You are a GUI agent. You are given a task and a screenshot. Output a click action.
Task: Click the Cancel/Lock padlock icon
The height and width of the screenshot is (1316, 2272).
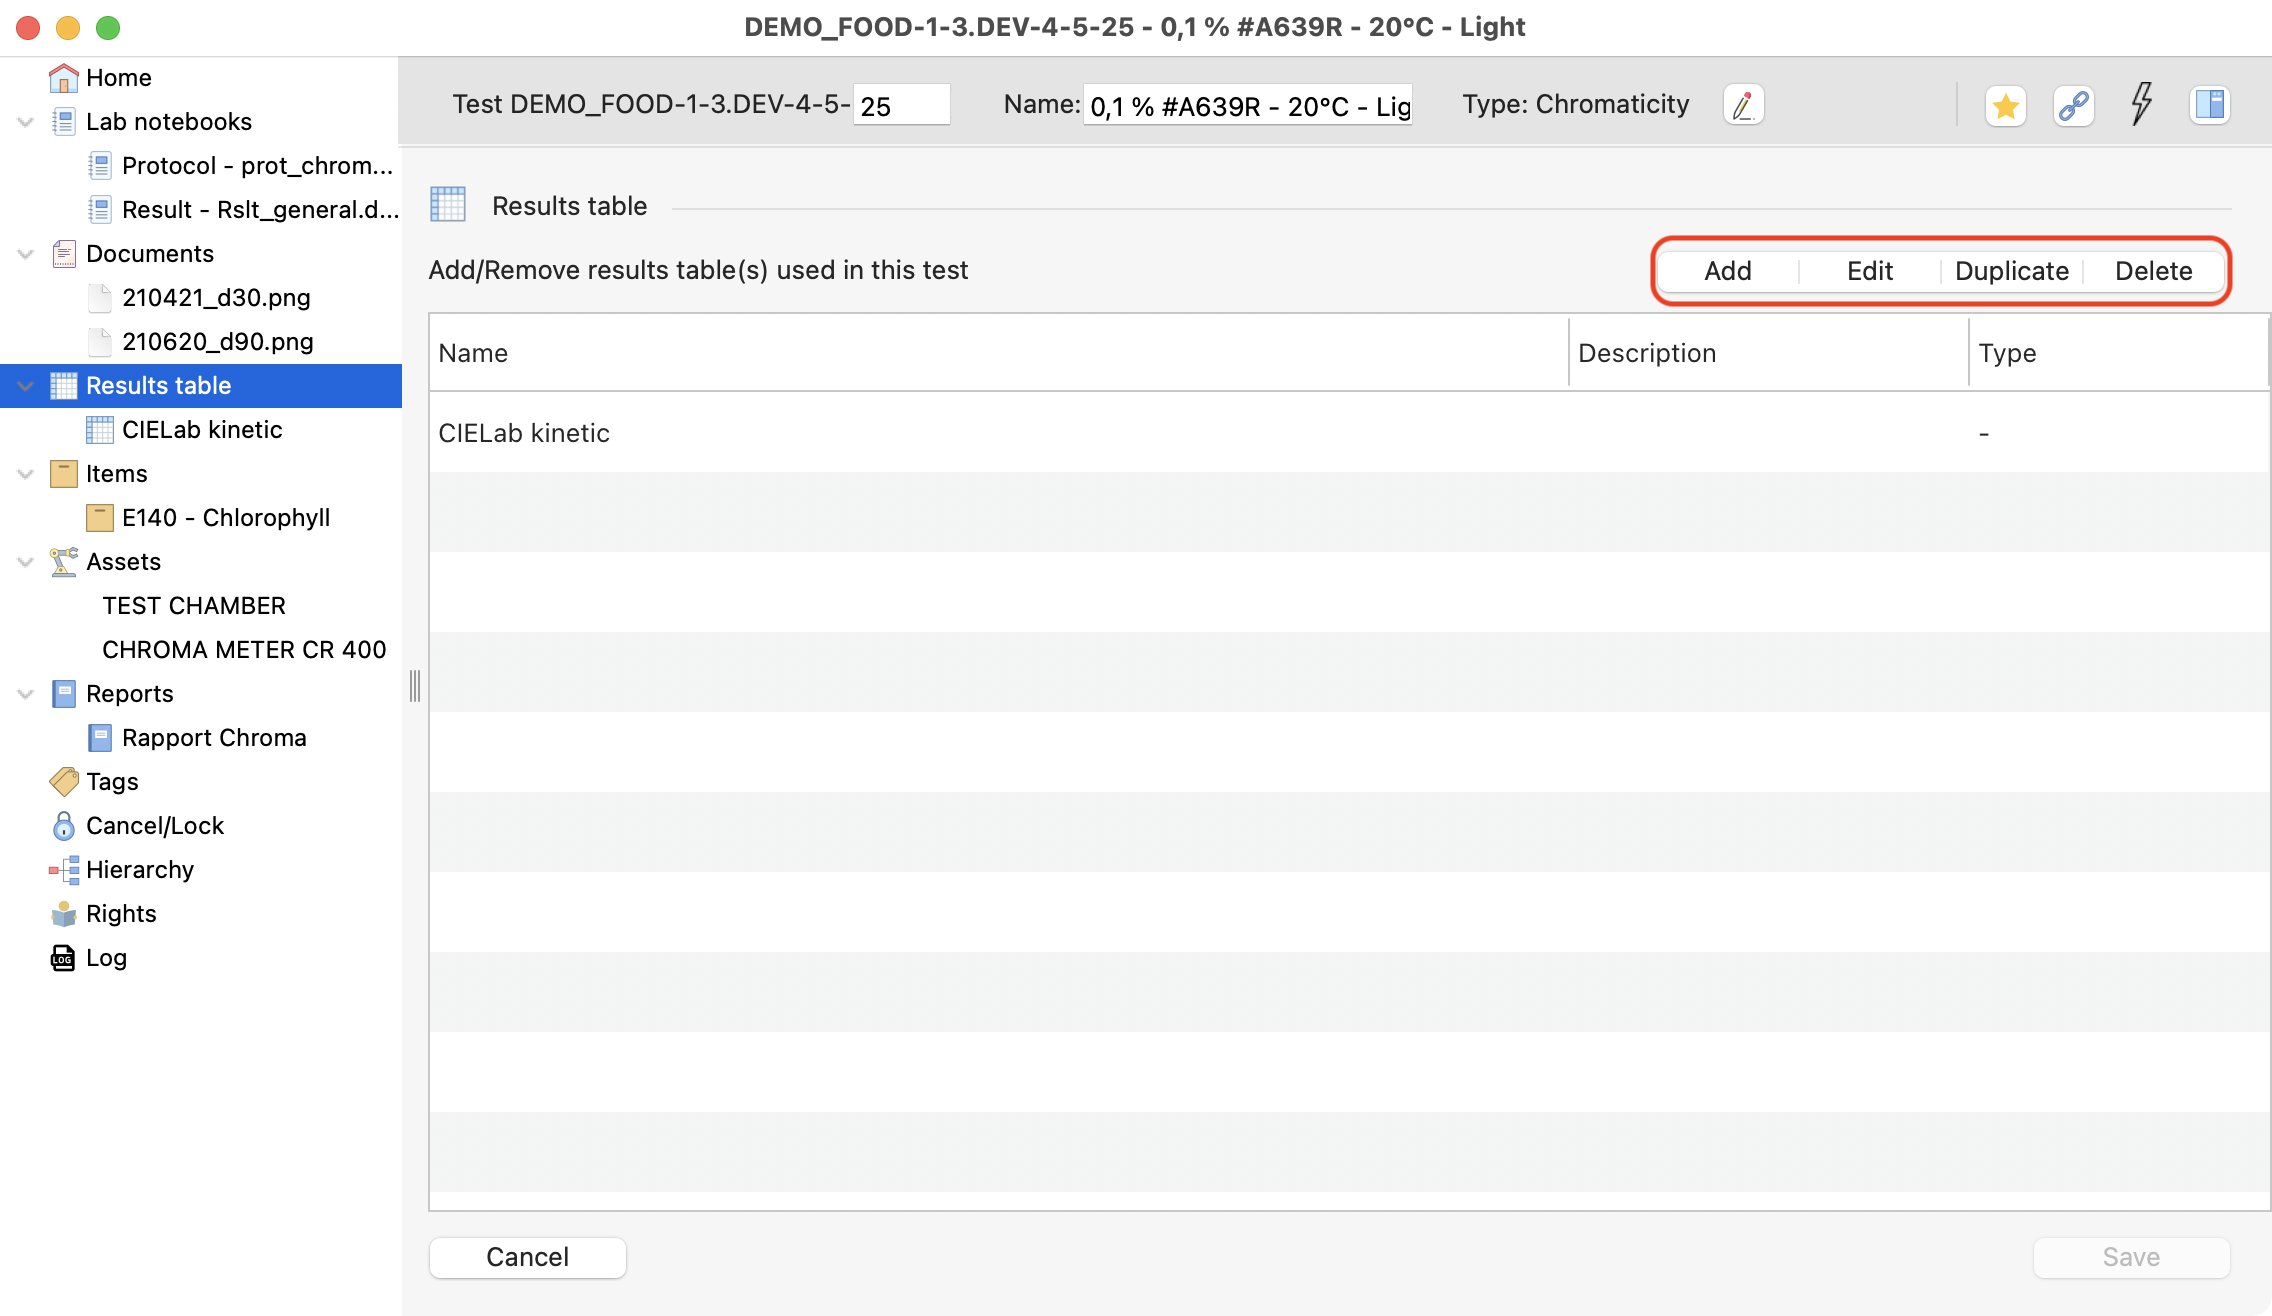(x=63, y=826)
